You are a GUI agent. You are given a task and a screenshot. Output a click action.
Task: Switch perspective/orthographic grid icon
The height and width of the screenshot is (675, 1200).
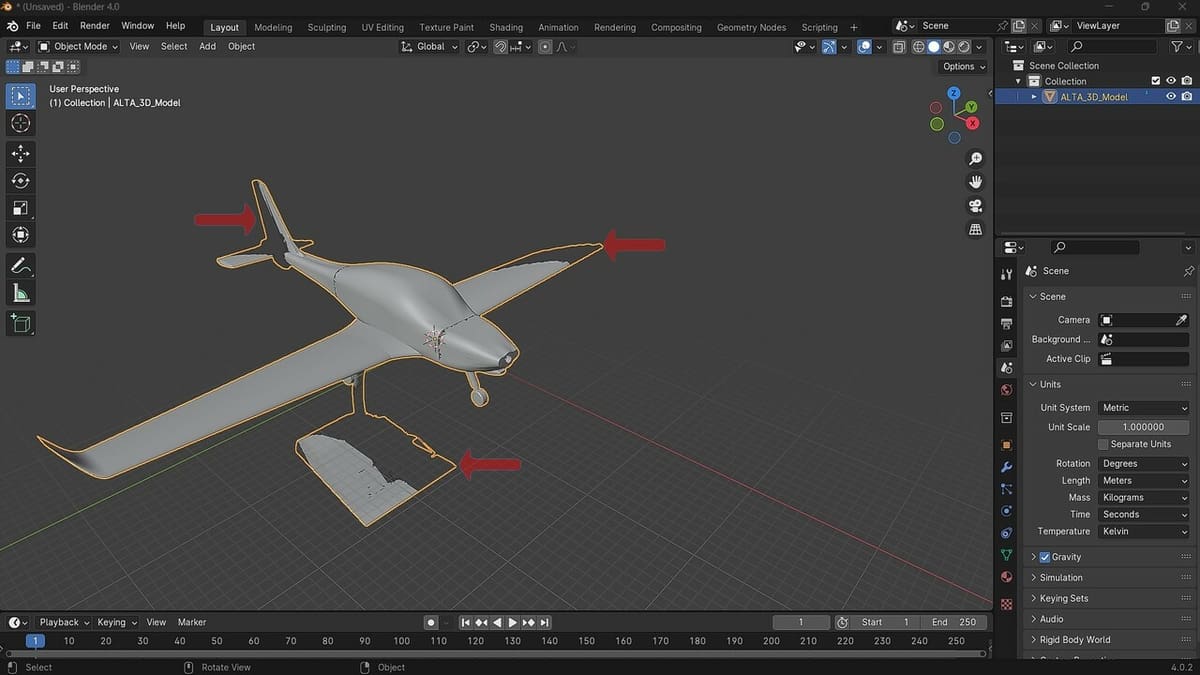pos(976,230)
